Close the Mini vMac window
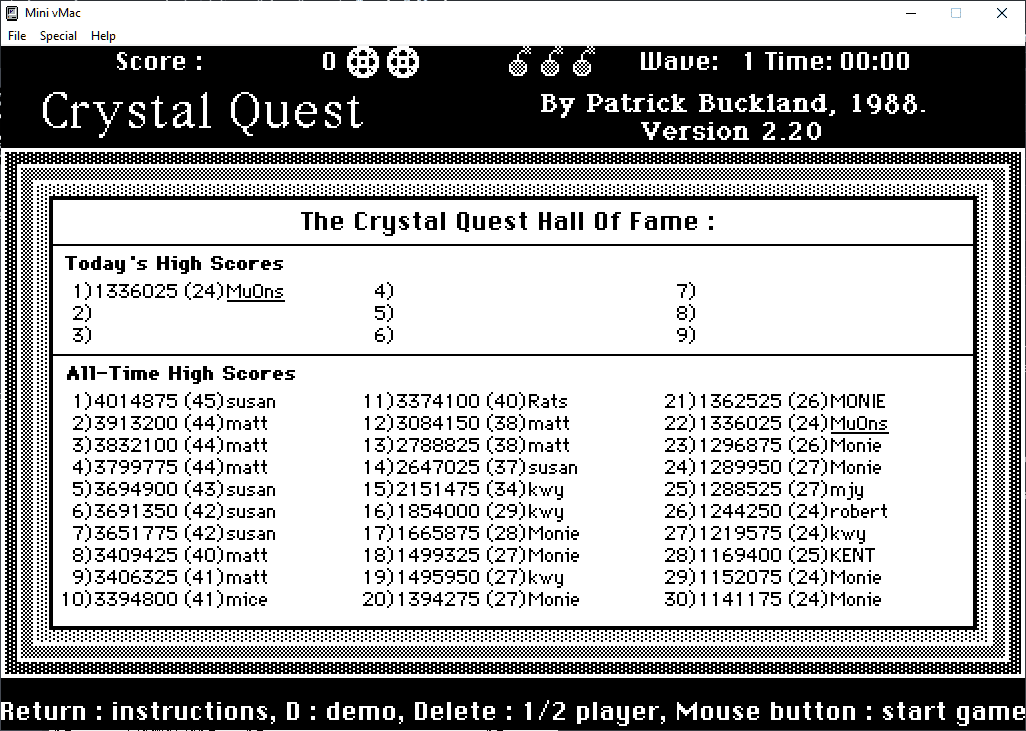Image resolution: width=1026 pixels, height=731 pixels. pyautogui.click(x=1002, y=13)
